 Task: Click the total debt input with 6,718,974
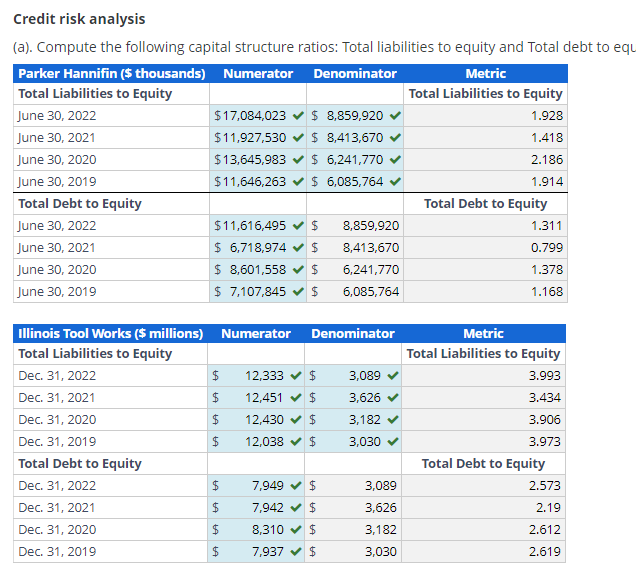click(258, 248)
